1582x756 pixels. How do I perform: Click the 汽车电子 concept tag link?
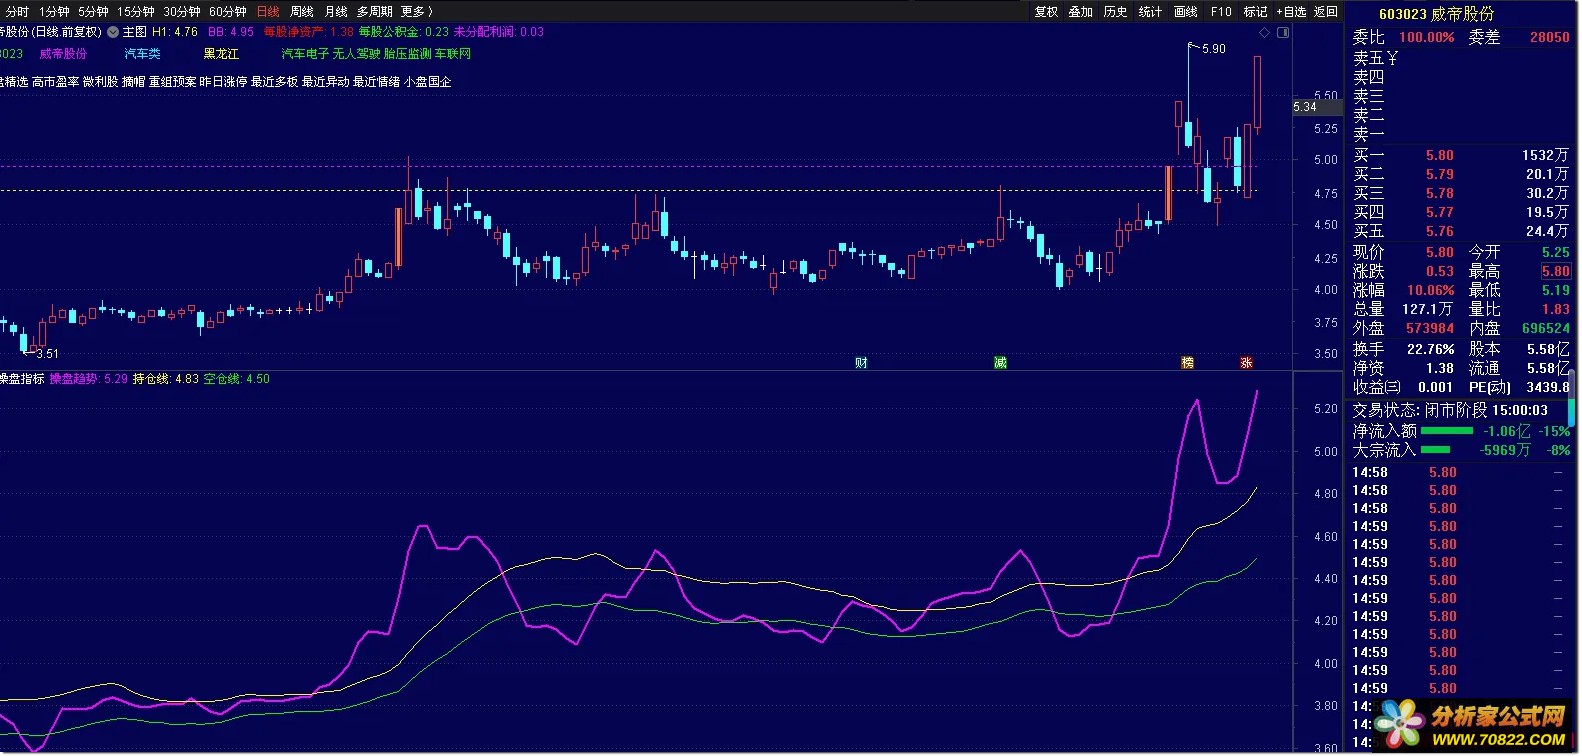click(305, 54)
